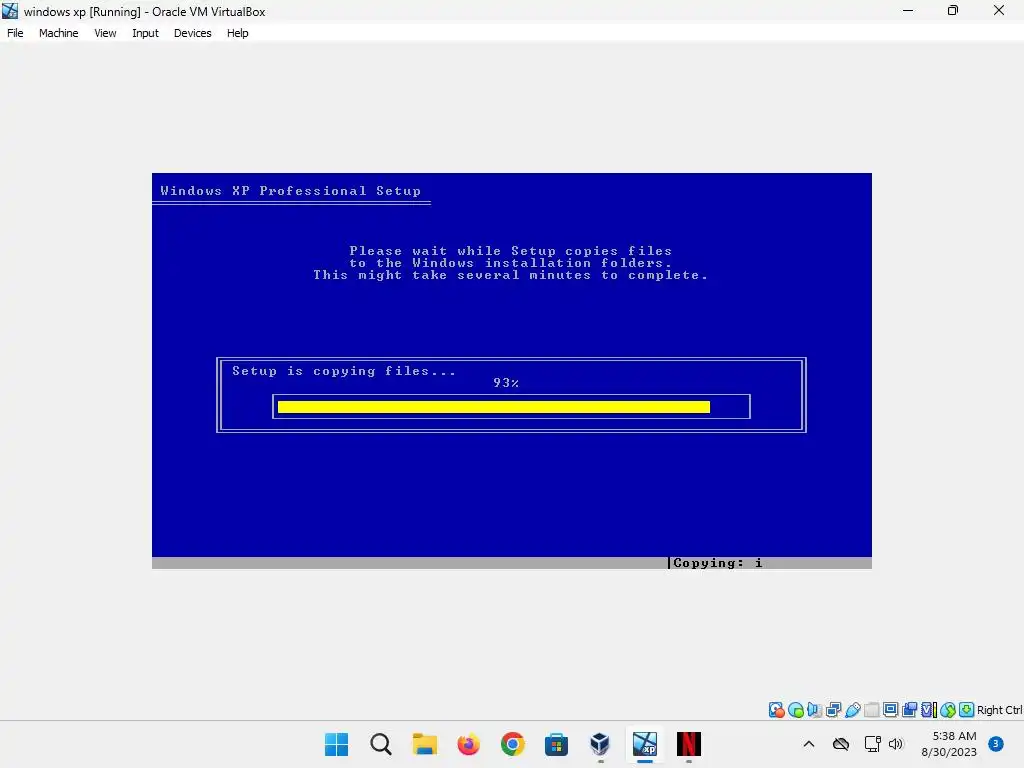
Task: Click the green arrow keyboard capture icon
Action: 967,710
